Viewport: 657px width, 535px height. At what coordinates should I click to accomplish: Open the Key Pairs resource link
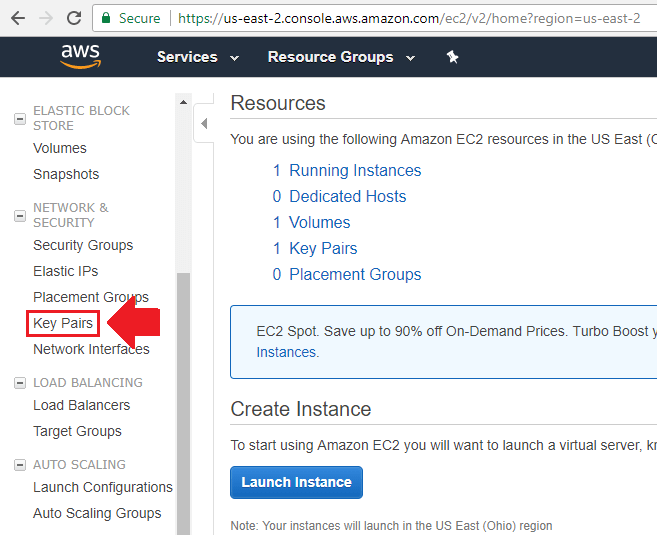[x=323, y=249]
